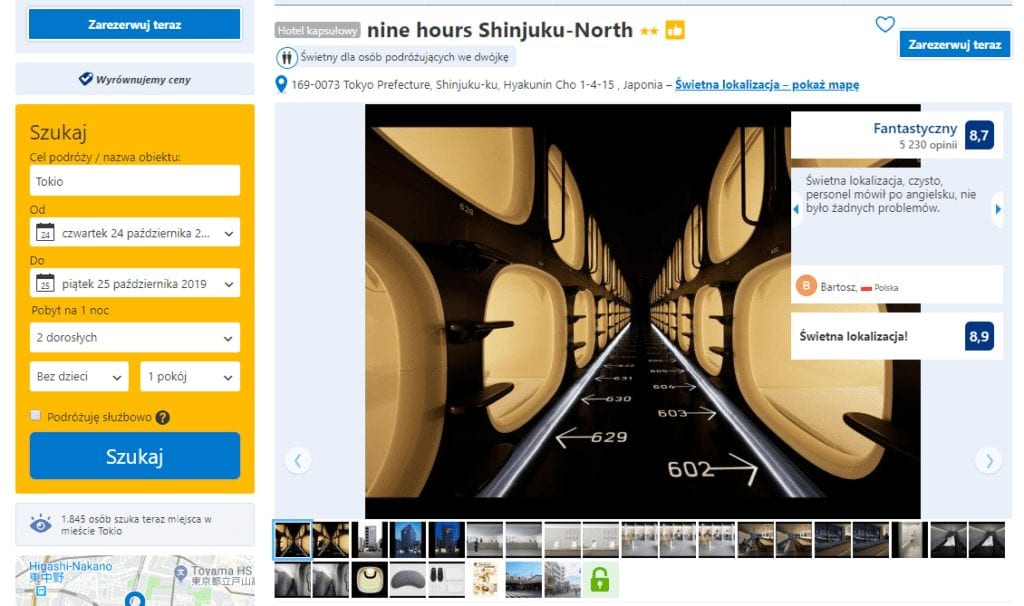Click the Hotel kapsułowy grey tag

point(317,30)
